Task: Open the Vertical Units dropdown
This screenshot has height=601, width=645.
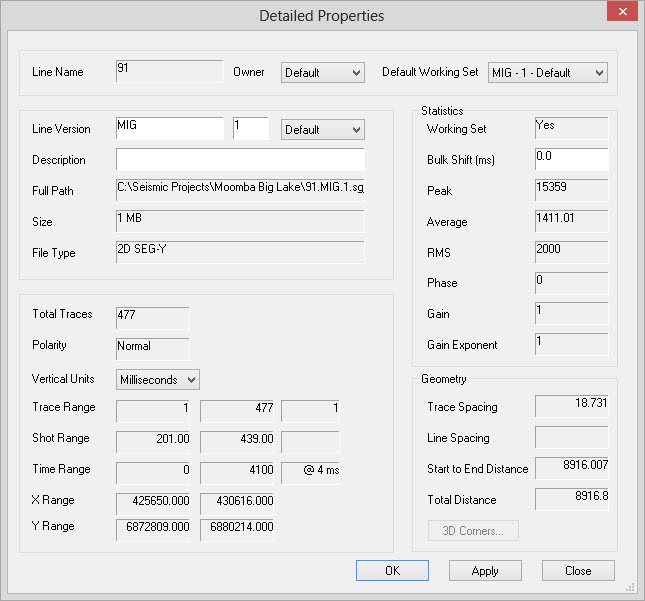Action: pyautogui.click(x=158, y=380)
